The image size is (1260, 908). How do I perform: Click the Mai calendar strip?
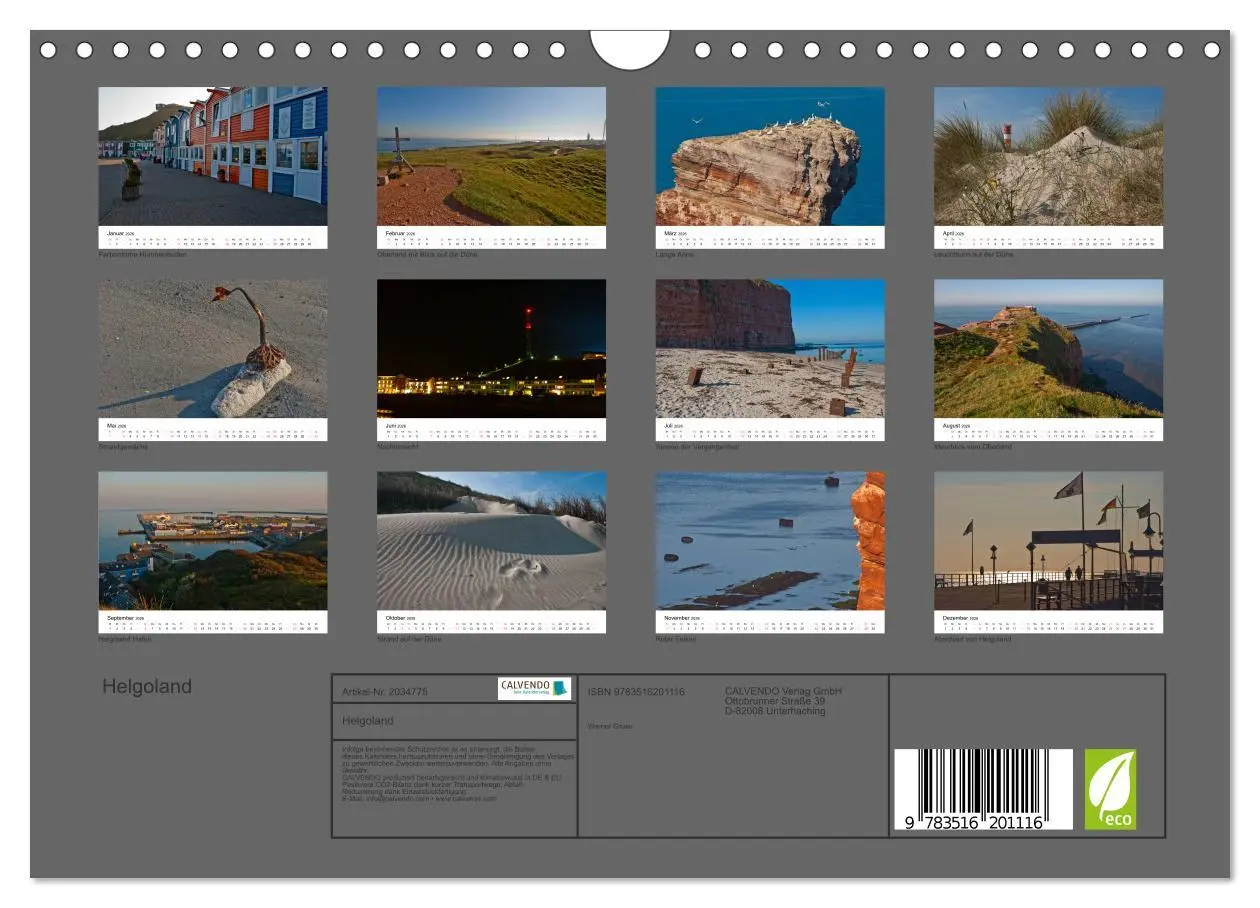213,430
